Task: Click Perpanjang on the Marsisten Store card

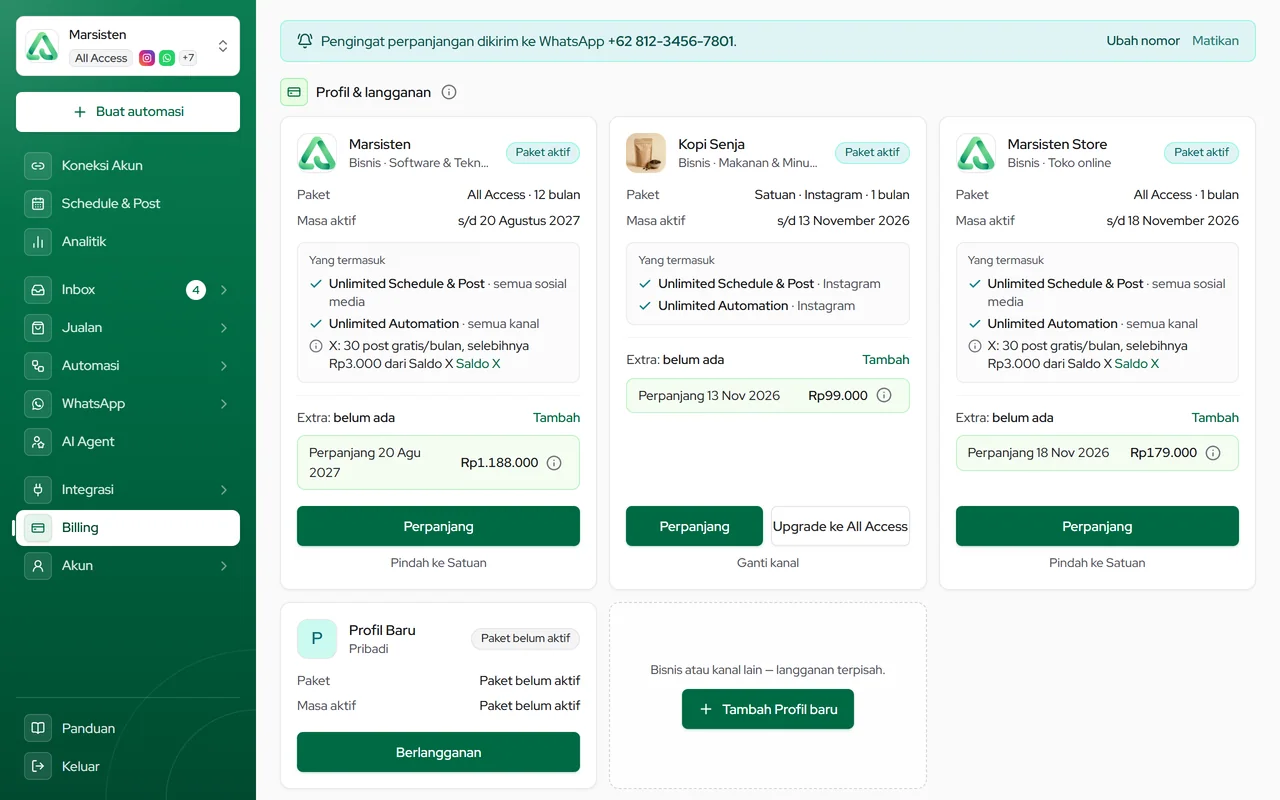Action: pos(1097,526)
